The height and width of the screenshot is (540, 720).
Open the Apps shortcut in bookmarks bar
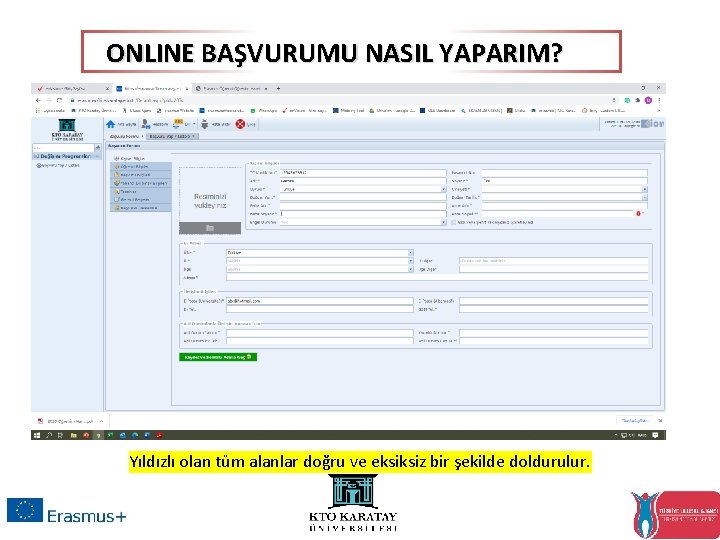[51, 111]
